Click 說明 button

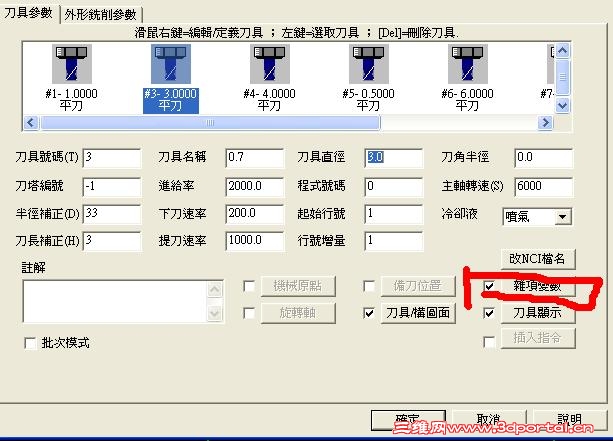569,420
